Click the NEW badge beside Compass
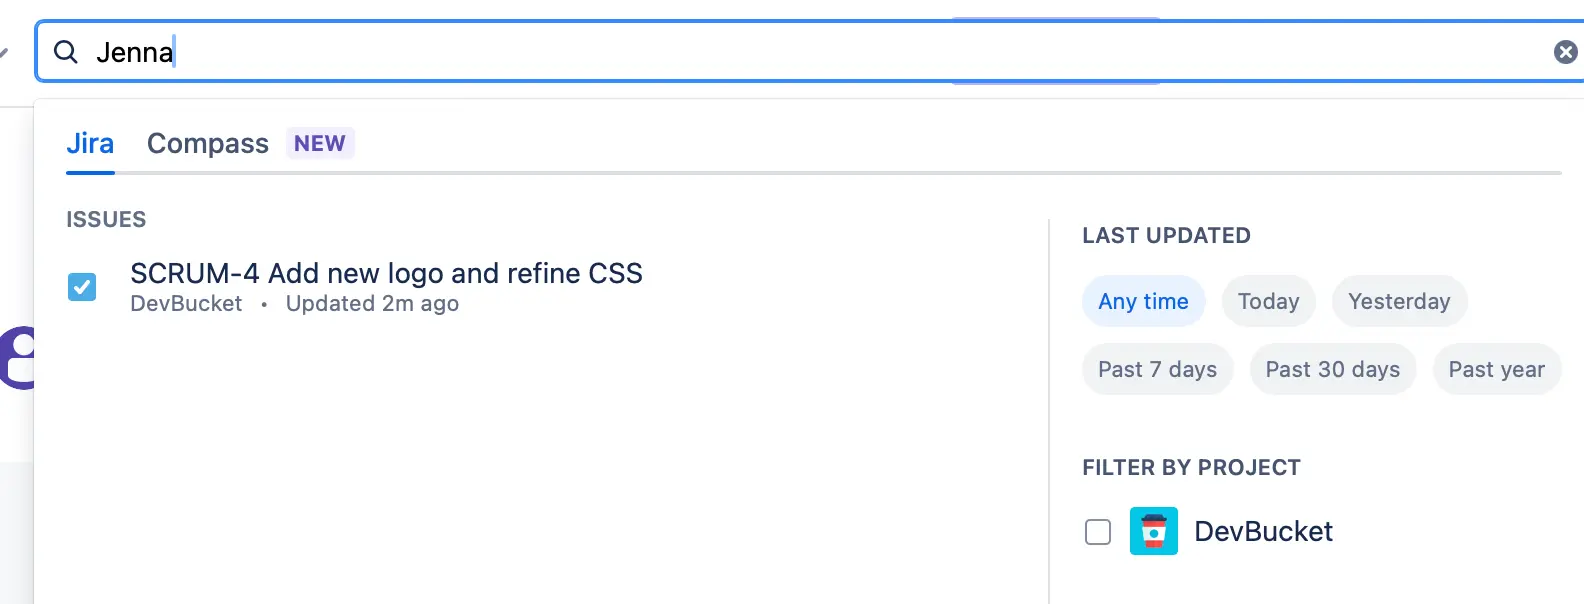Screen dimensions: 1584x604 click(320, 144)
